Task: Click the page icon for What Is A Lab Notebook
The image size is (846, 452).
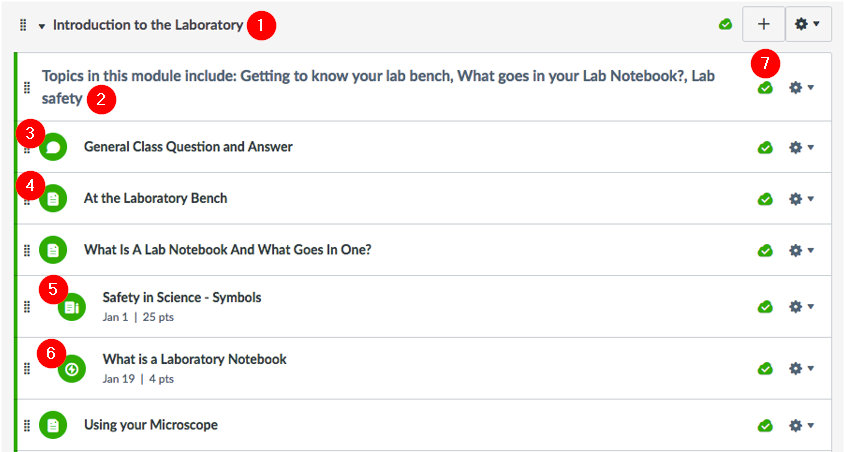Action: pos(53,250)
